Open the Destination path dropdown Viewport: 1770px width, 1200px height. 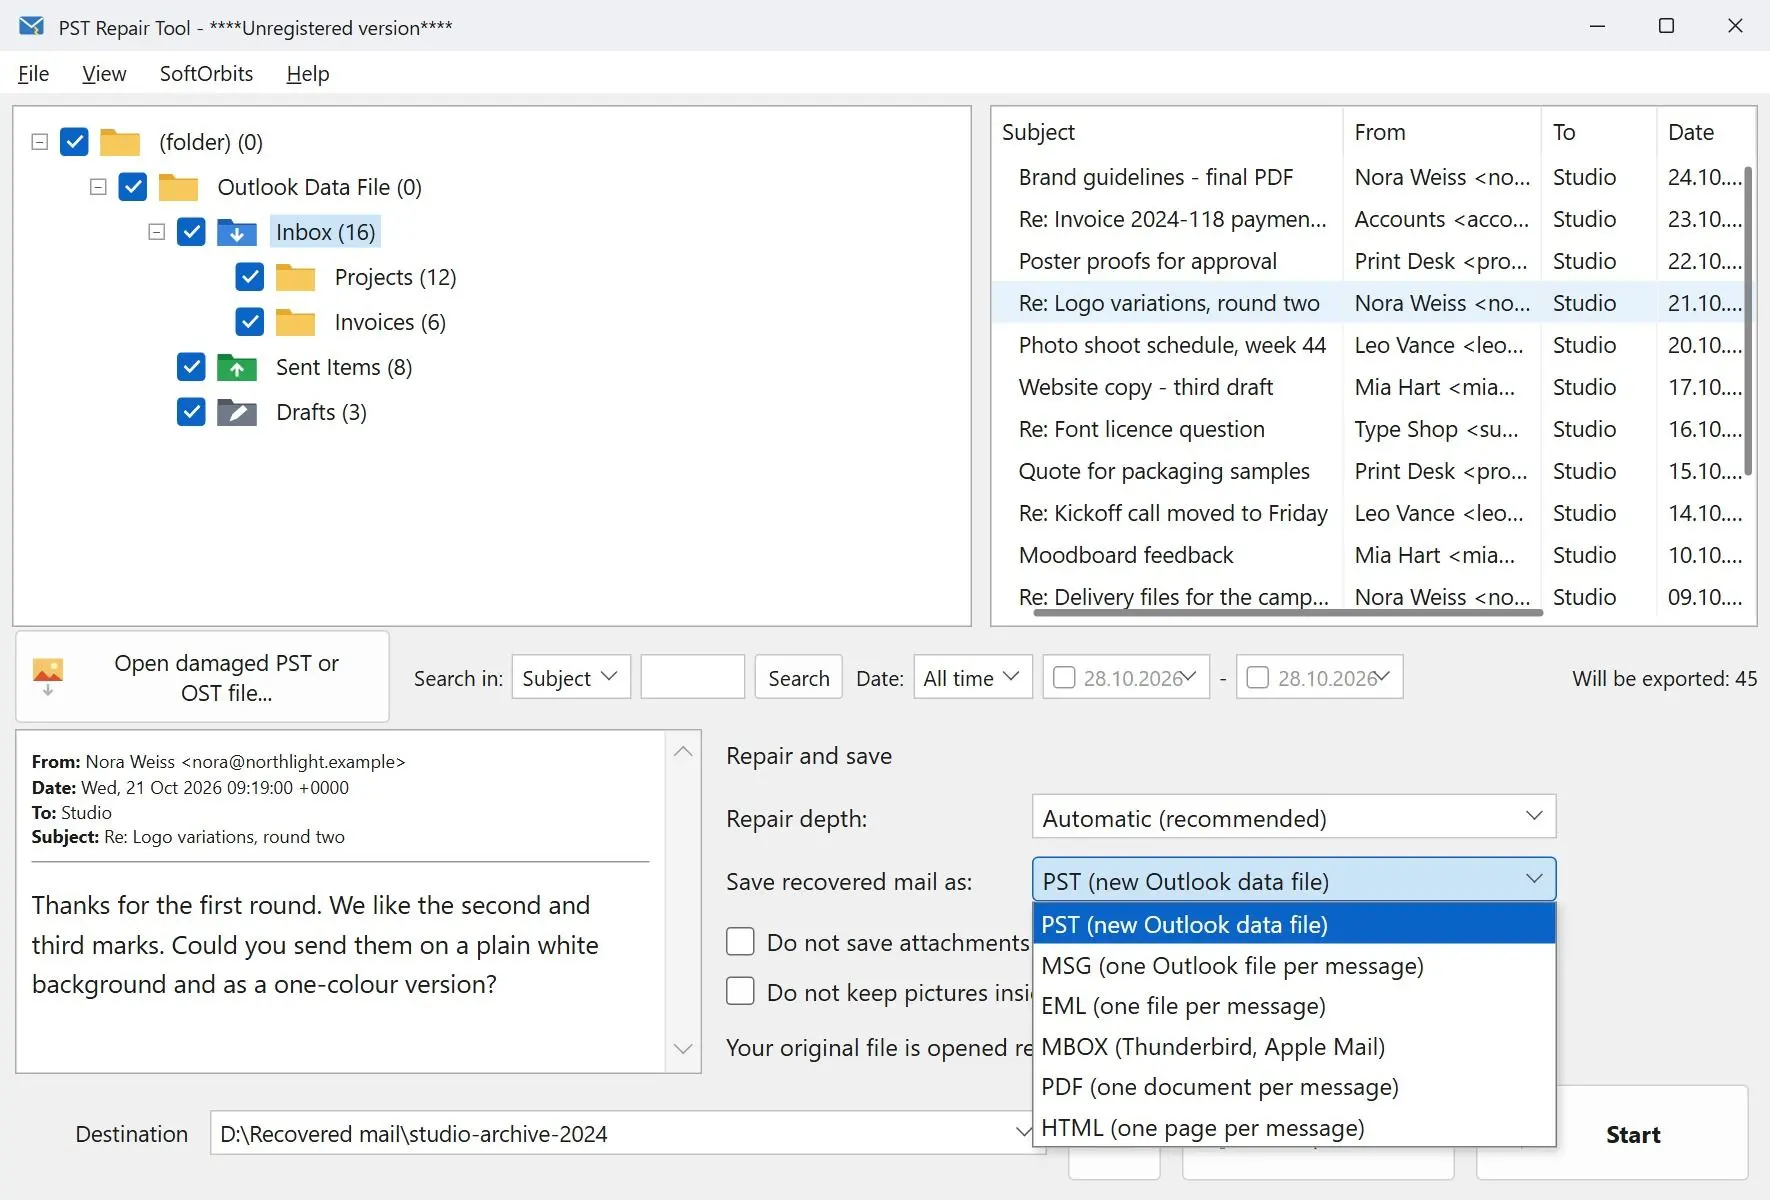1022,1132
